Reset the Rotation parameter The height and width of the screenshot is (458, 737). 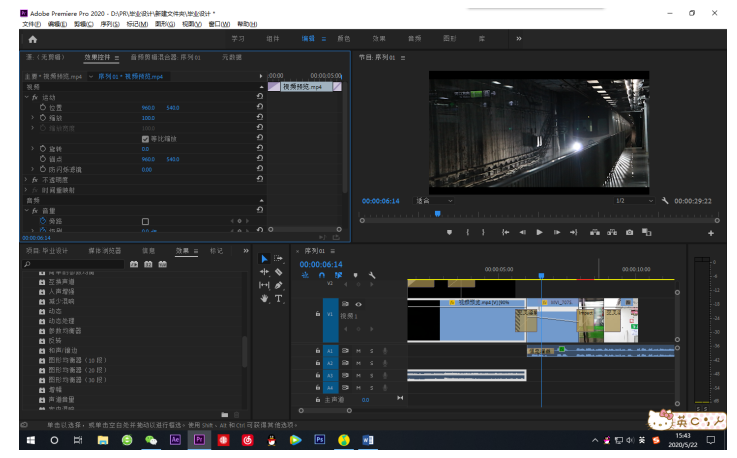click(x=260, y=148)
